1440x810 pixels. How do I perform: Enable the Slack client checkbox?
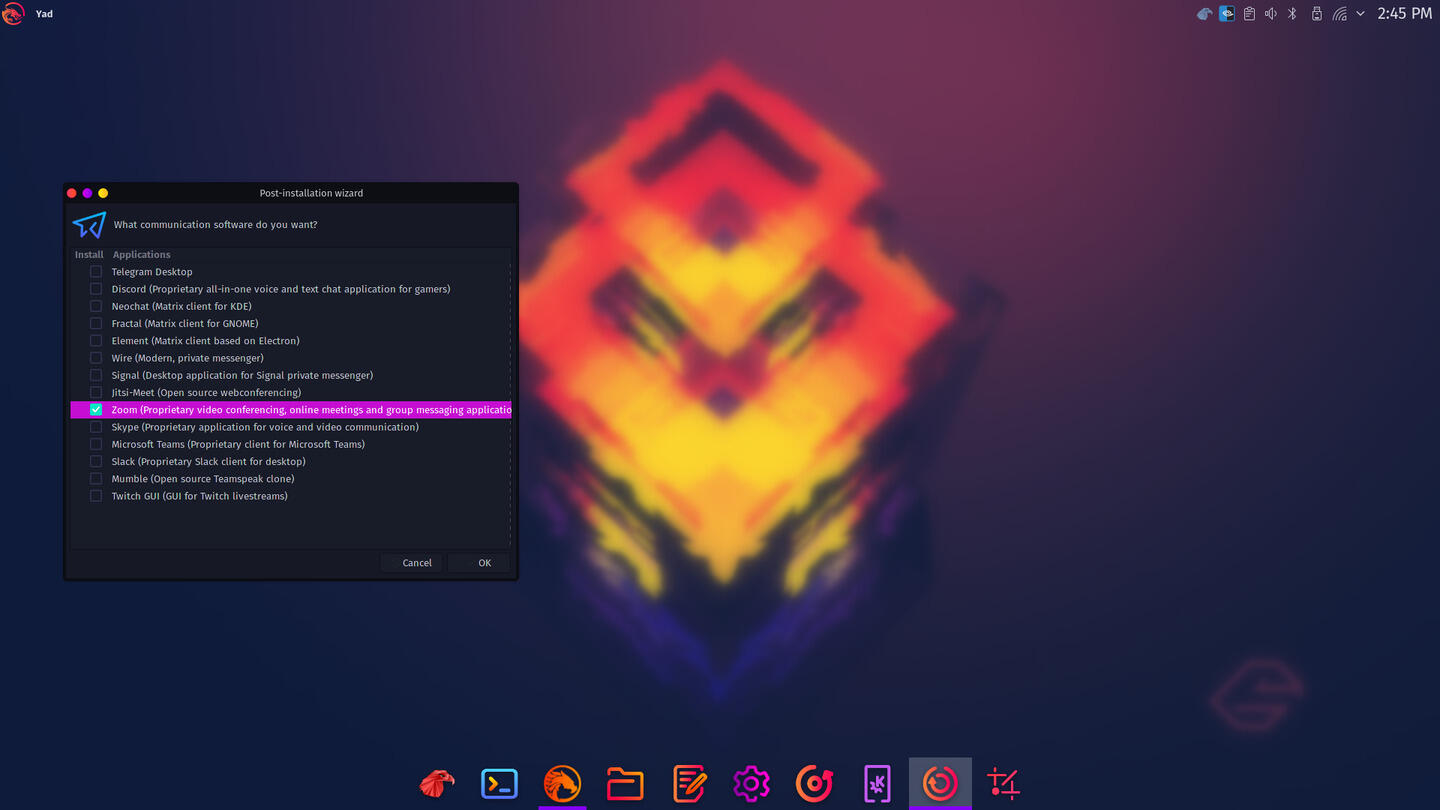coord(96,461)
